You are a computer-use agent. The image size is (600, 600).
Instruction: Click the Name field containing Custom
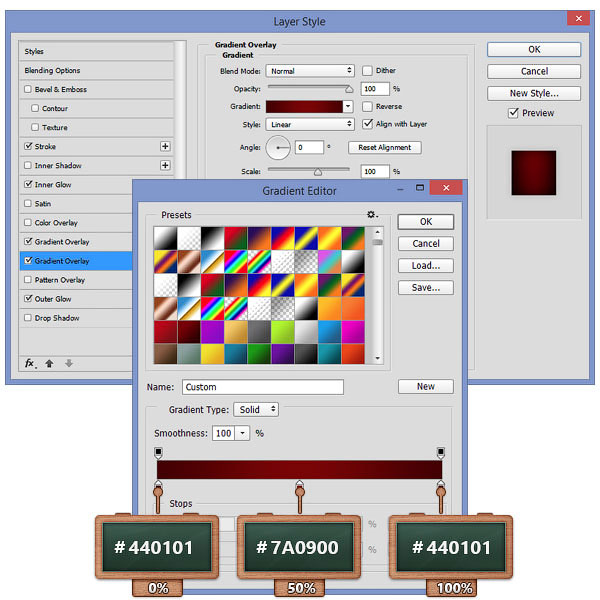(x=263, y=387)
